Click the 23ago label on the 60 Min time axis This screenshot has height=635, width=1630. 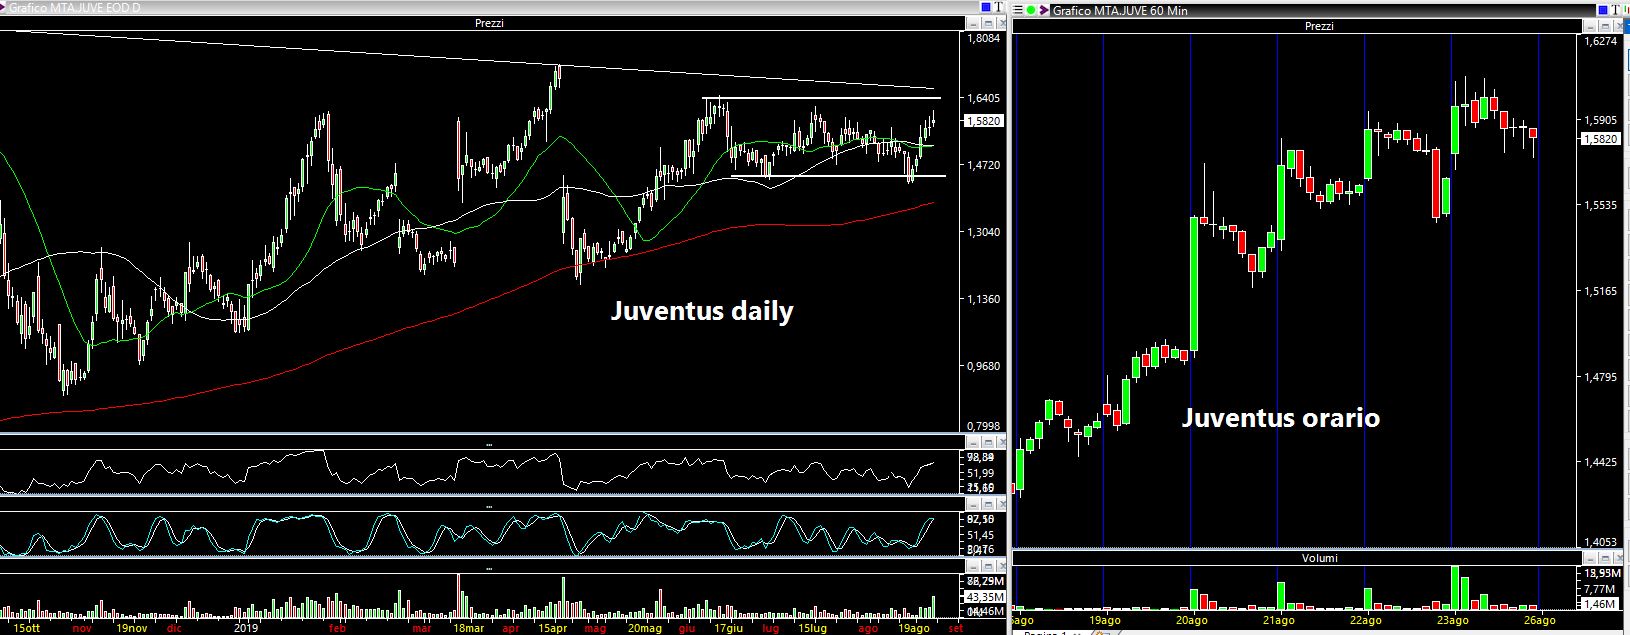[1453, 620]
